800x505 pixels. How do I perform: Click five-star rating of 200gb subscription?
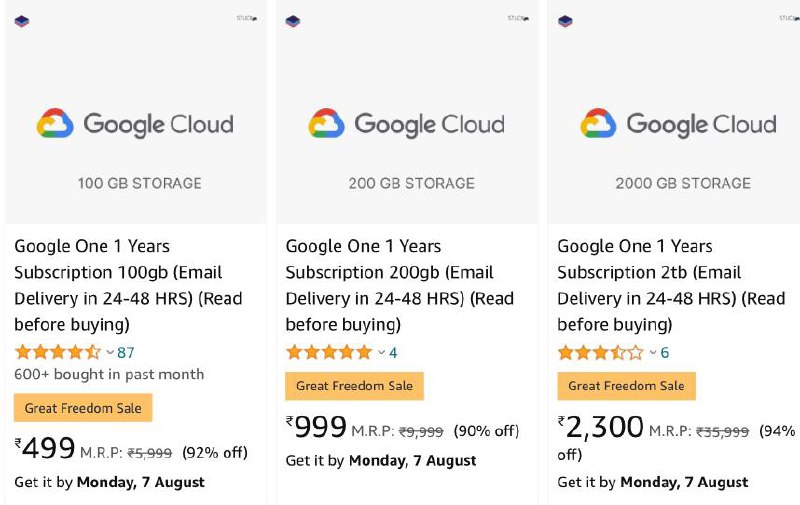click(x=329, y=352)
